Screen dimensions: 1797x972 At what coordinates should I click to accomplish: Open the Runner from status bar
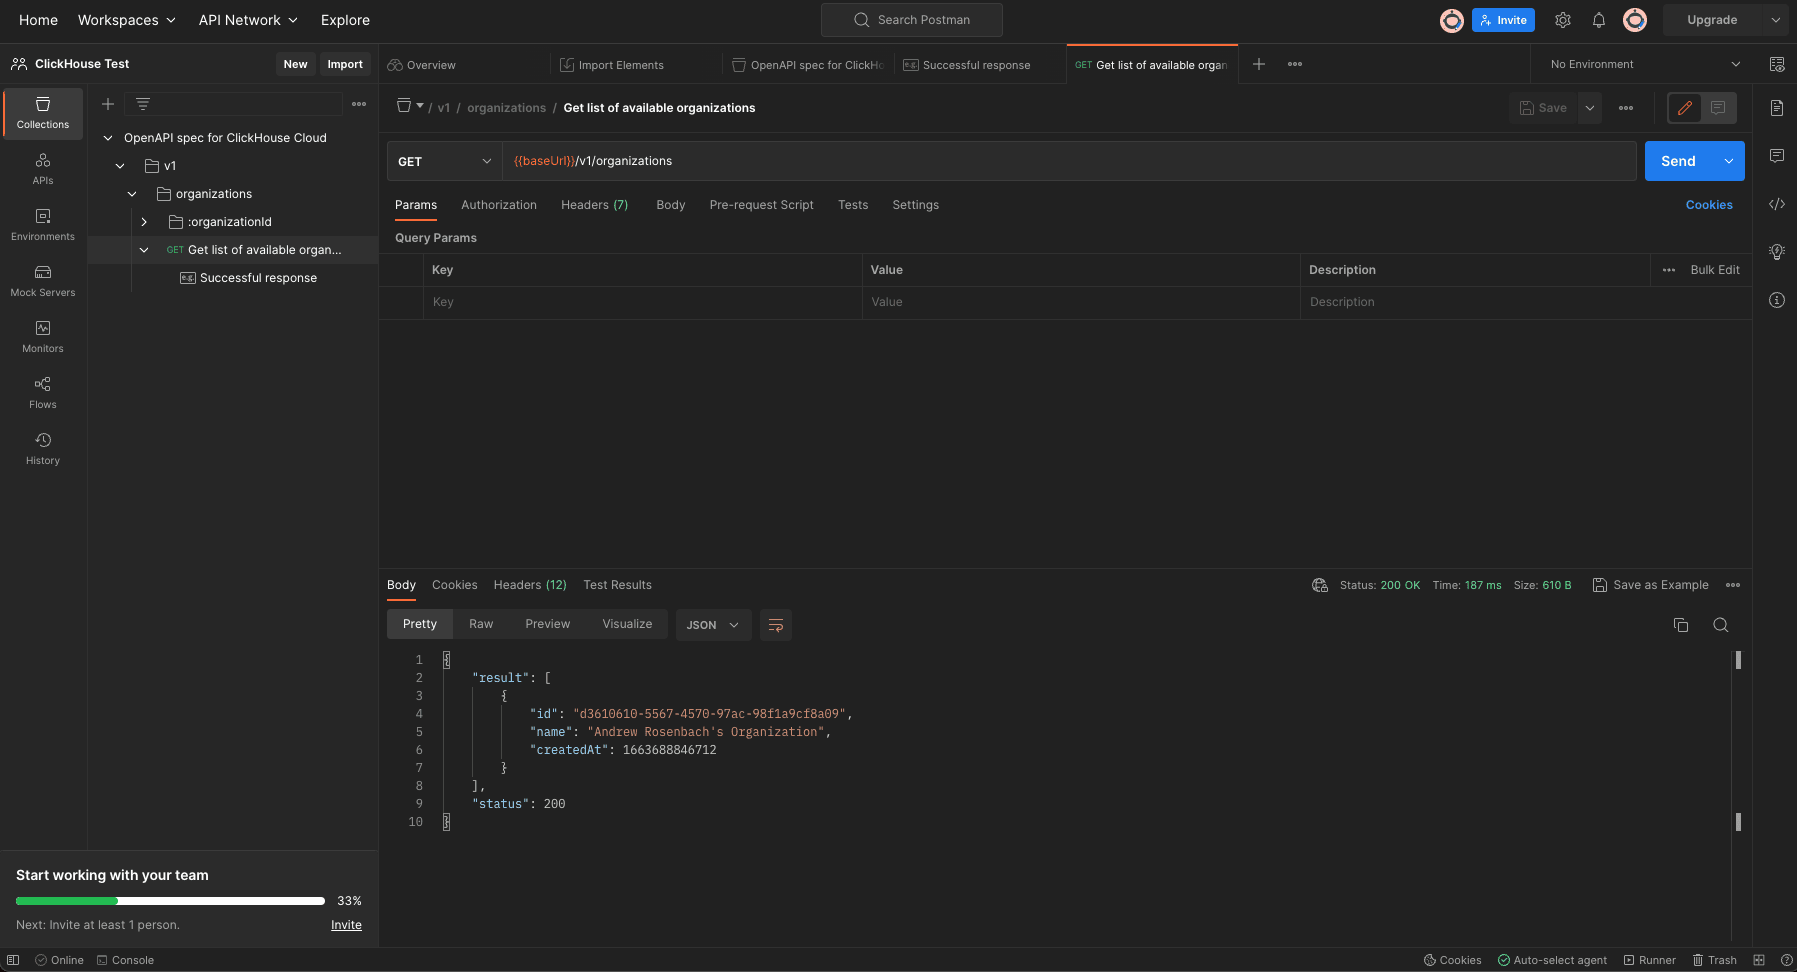(x=1650, y=960)
